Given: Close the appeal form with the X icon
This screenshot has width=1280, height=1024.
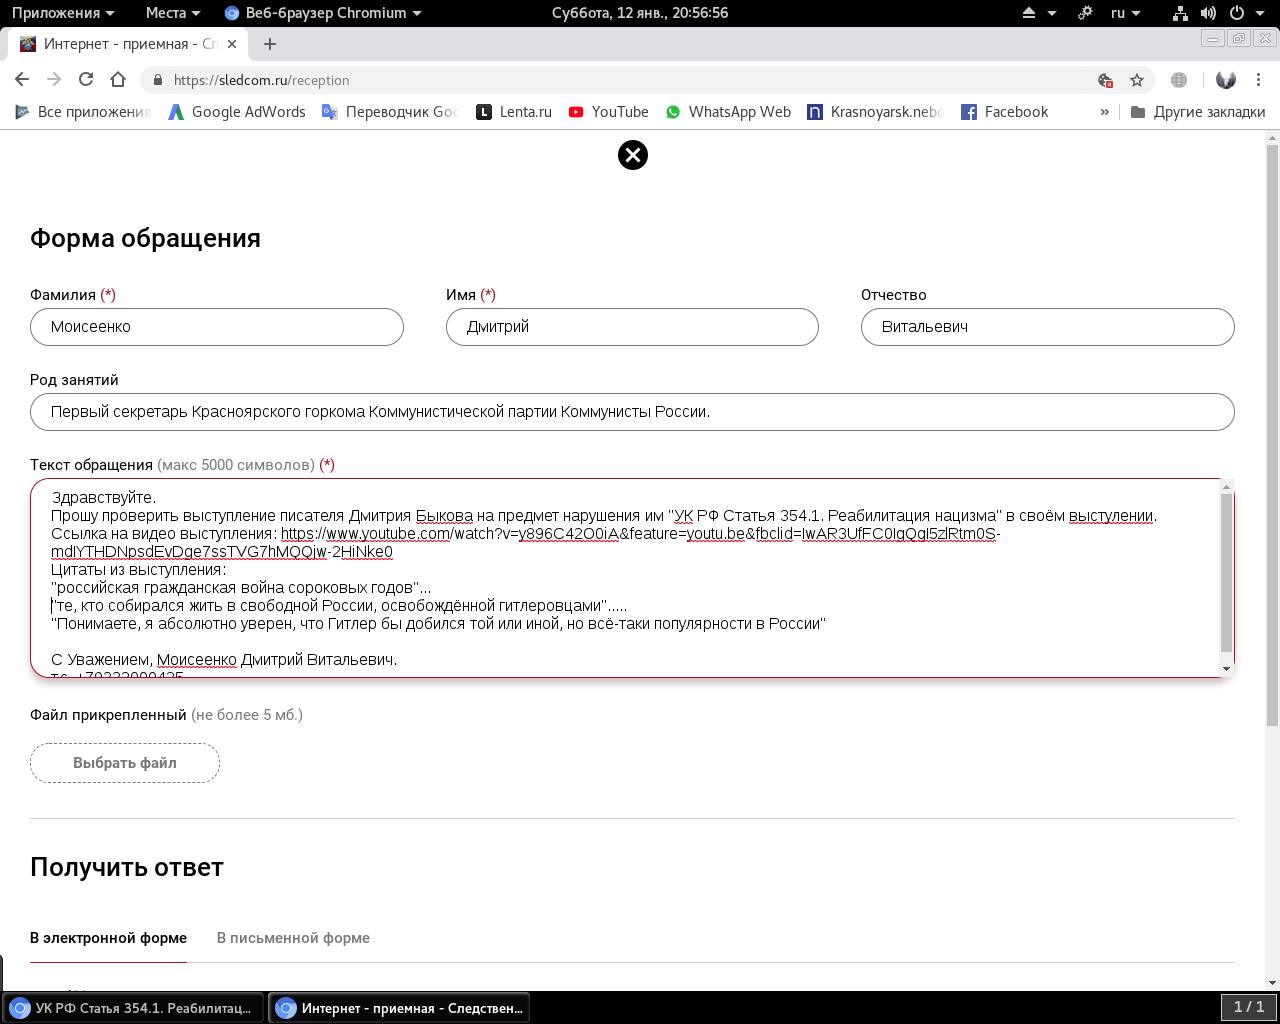Looking at the screenshot, I should coord(633,155).
